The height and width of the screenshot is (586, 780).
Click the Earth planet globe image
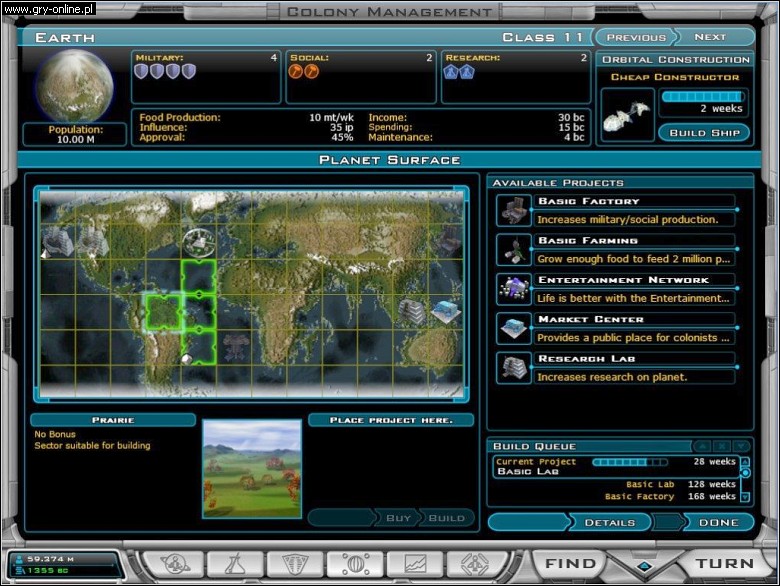[x=74, y=86]
